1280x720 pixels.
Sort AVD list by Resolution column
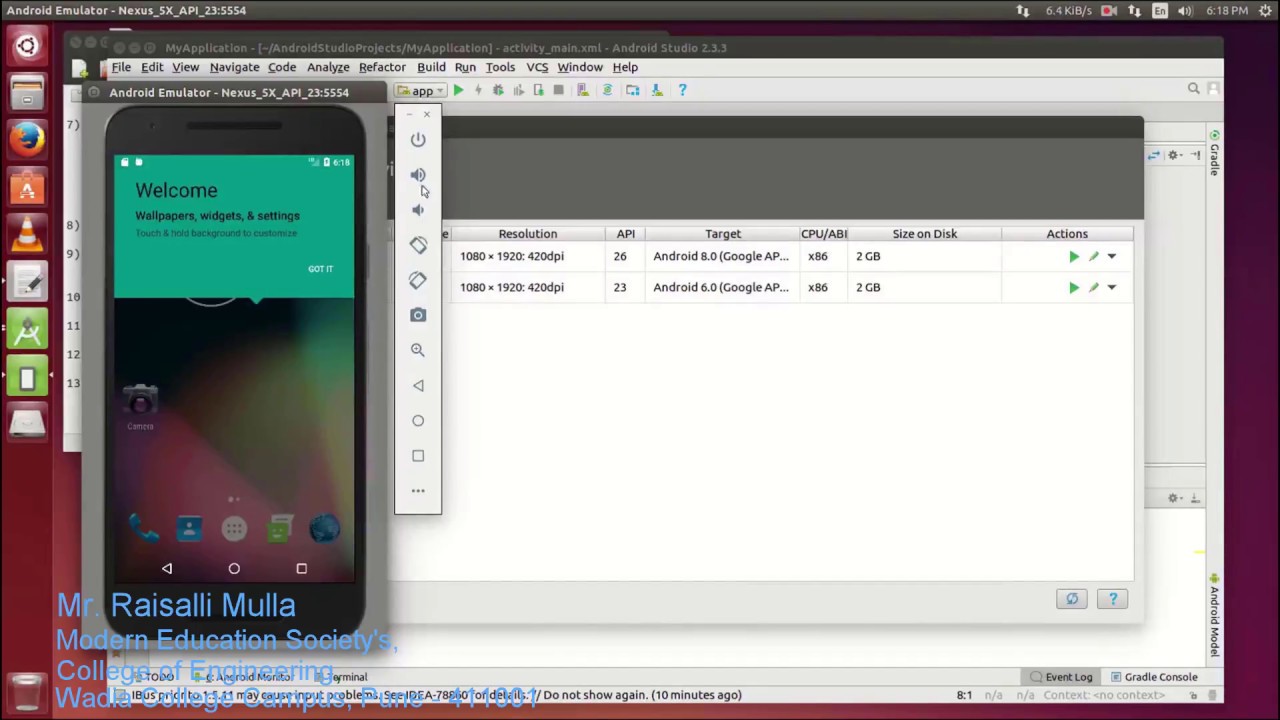528,234
